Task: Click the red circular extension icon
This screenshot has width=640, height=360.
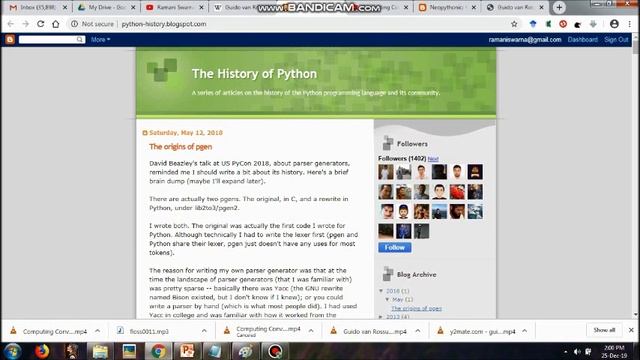Action: tap(563, 24)
